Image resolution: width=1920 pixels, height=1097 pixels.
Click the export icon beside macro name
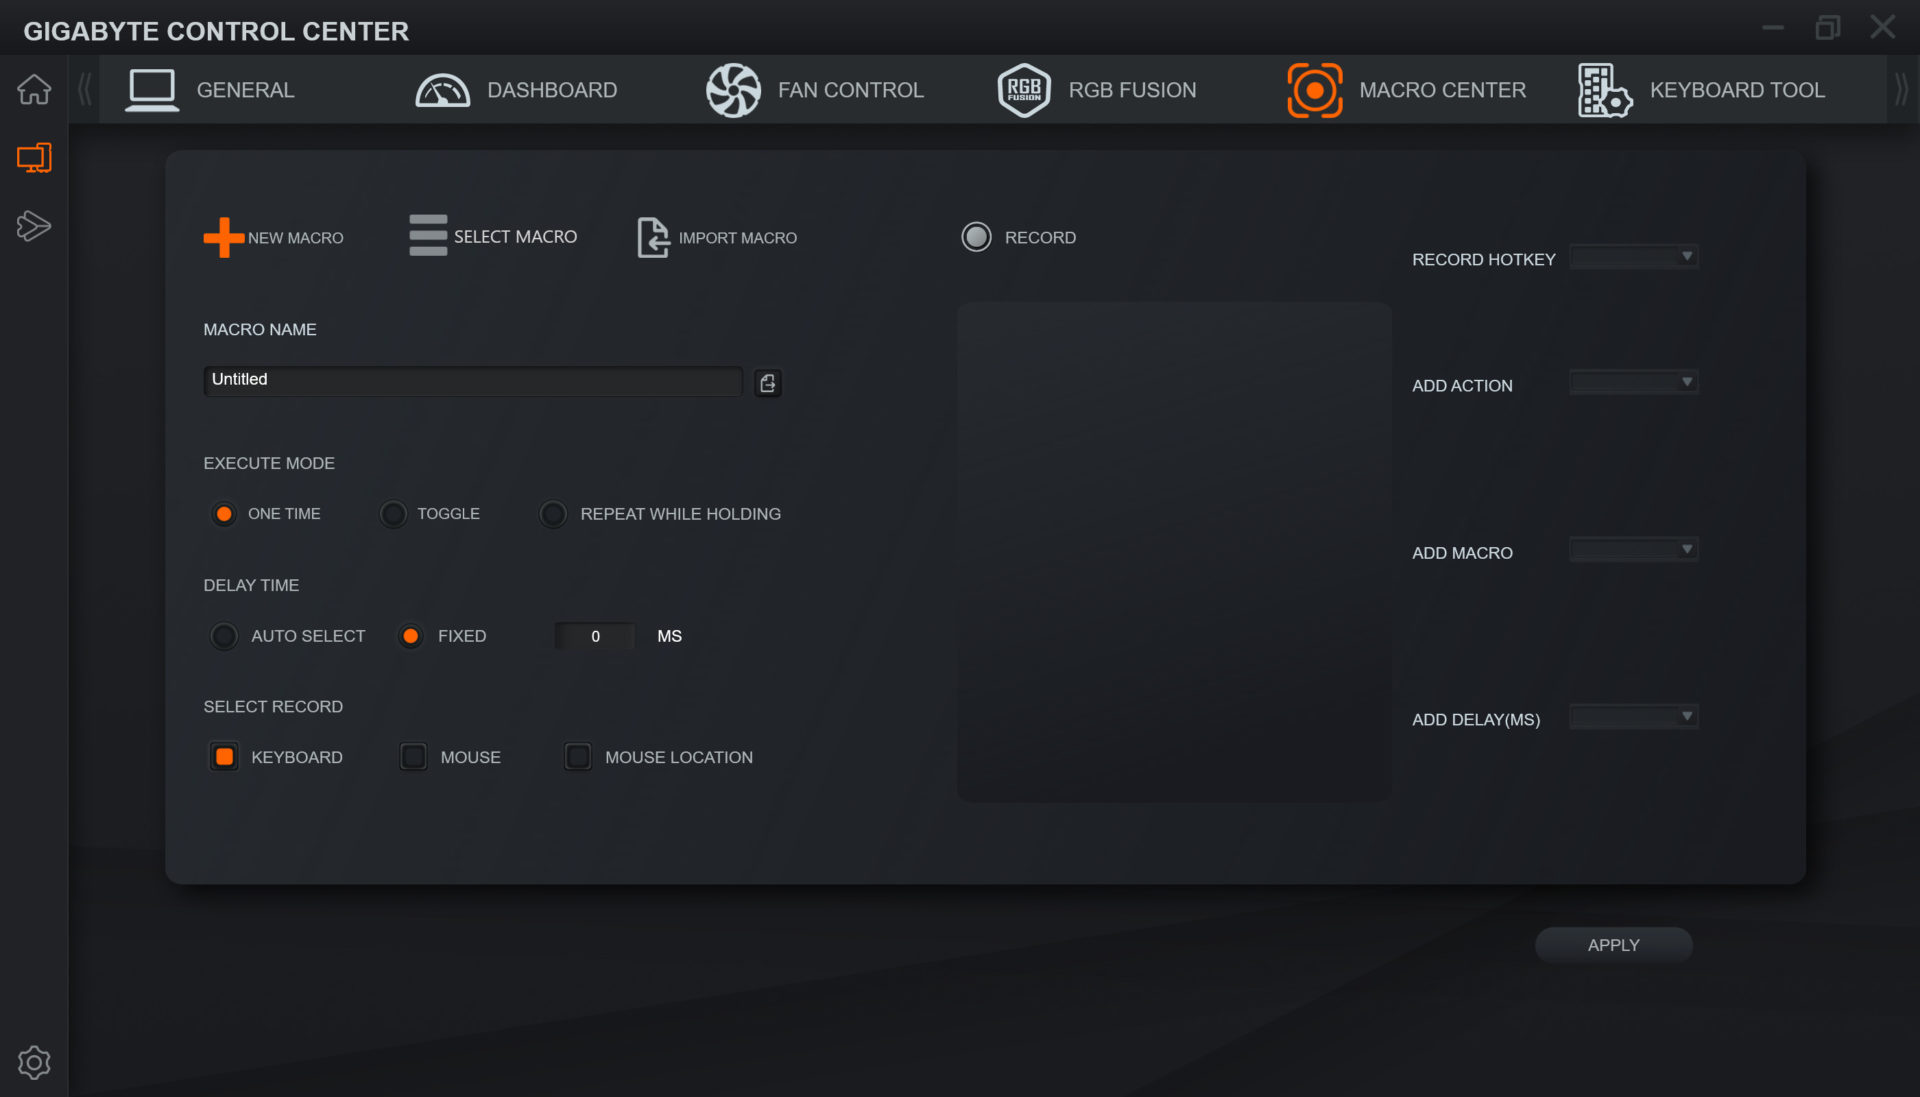(767, 383)
